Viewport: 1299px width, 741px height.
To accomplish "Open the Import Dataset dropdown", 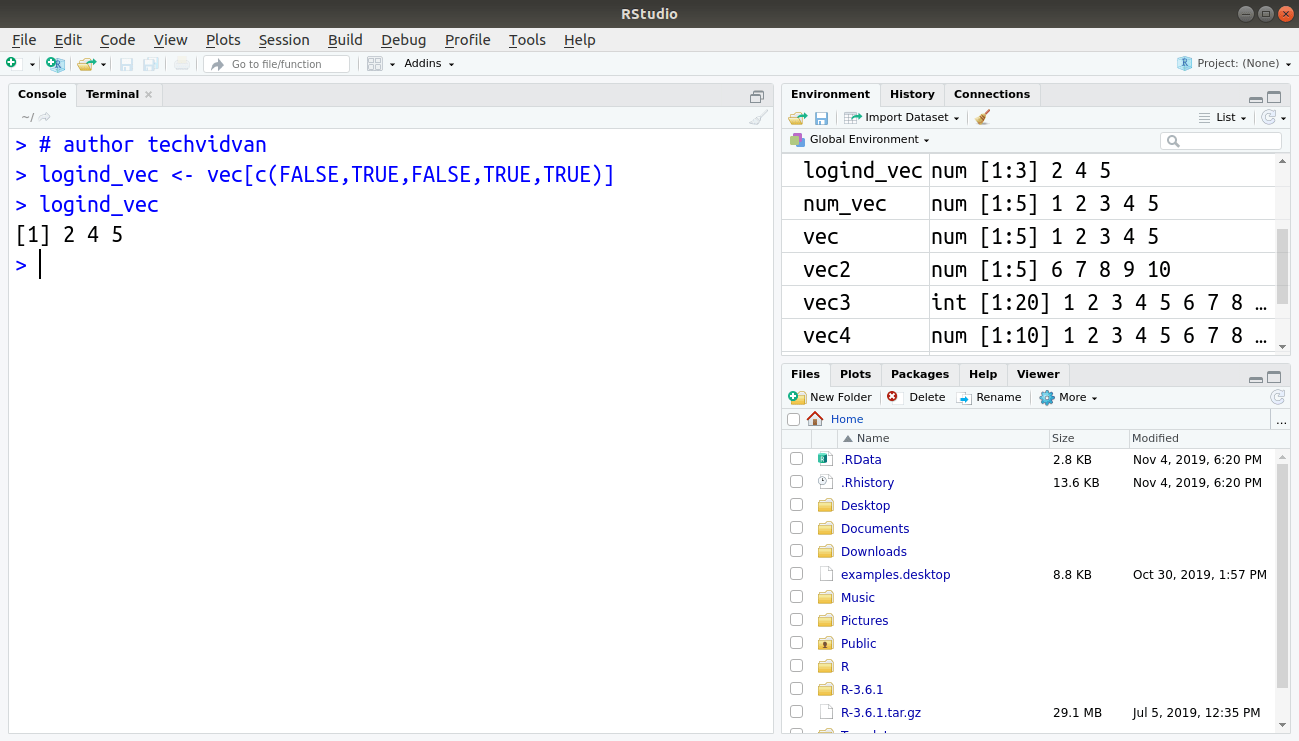I will 901,117.
